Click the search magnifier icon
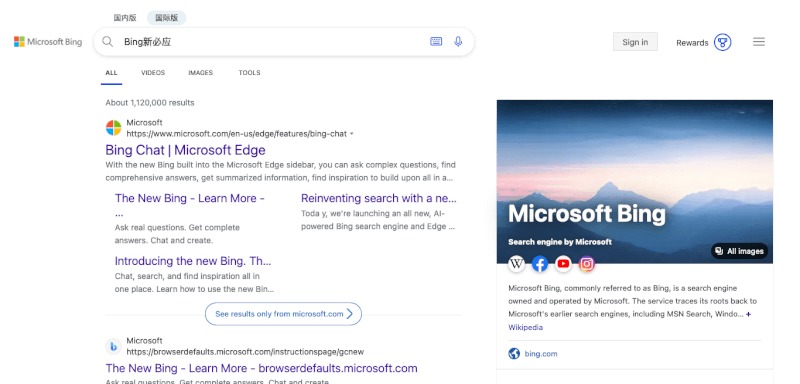The image size is (800, 384). [107, 42]
